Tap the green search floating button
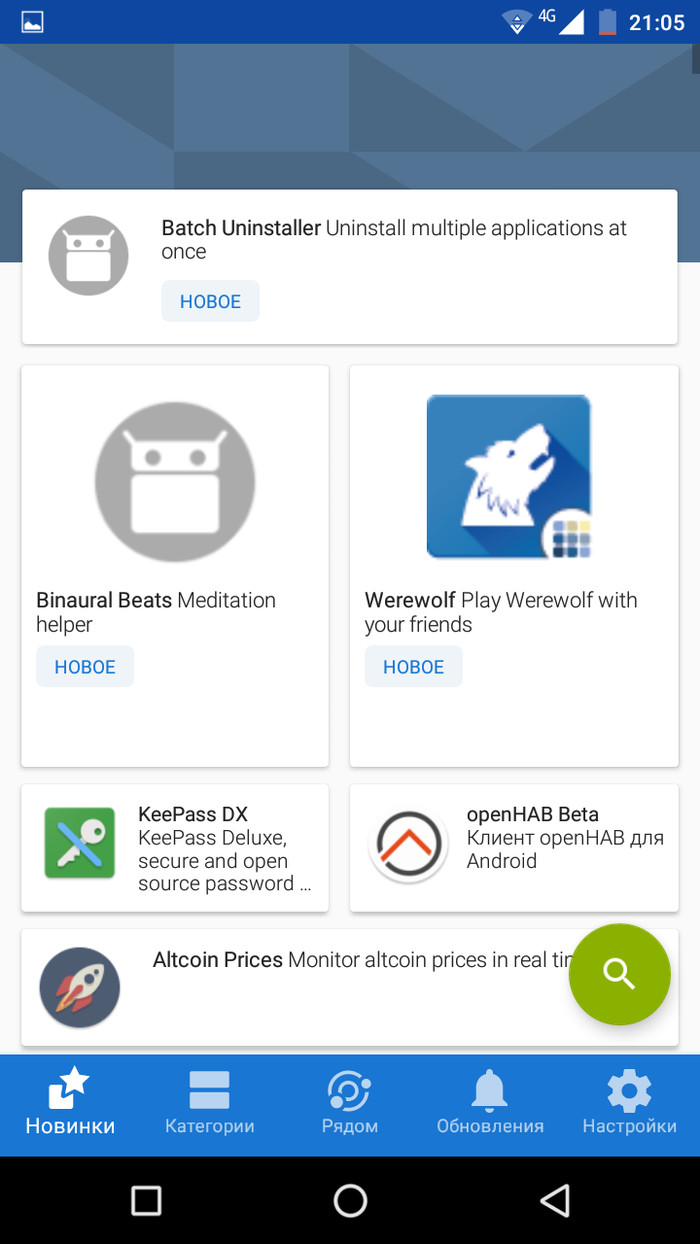 coord(619,974)
